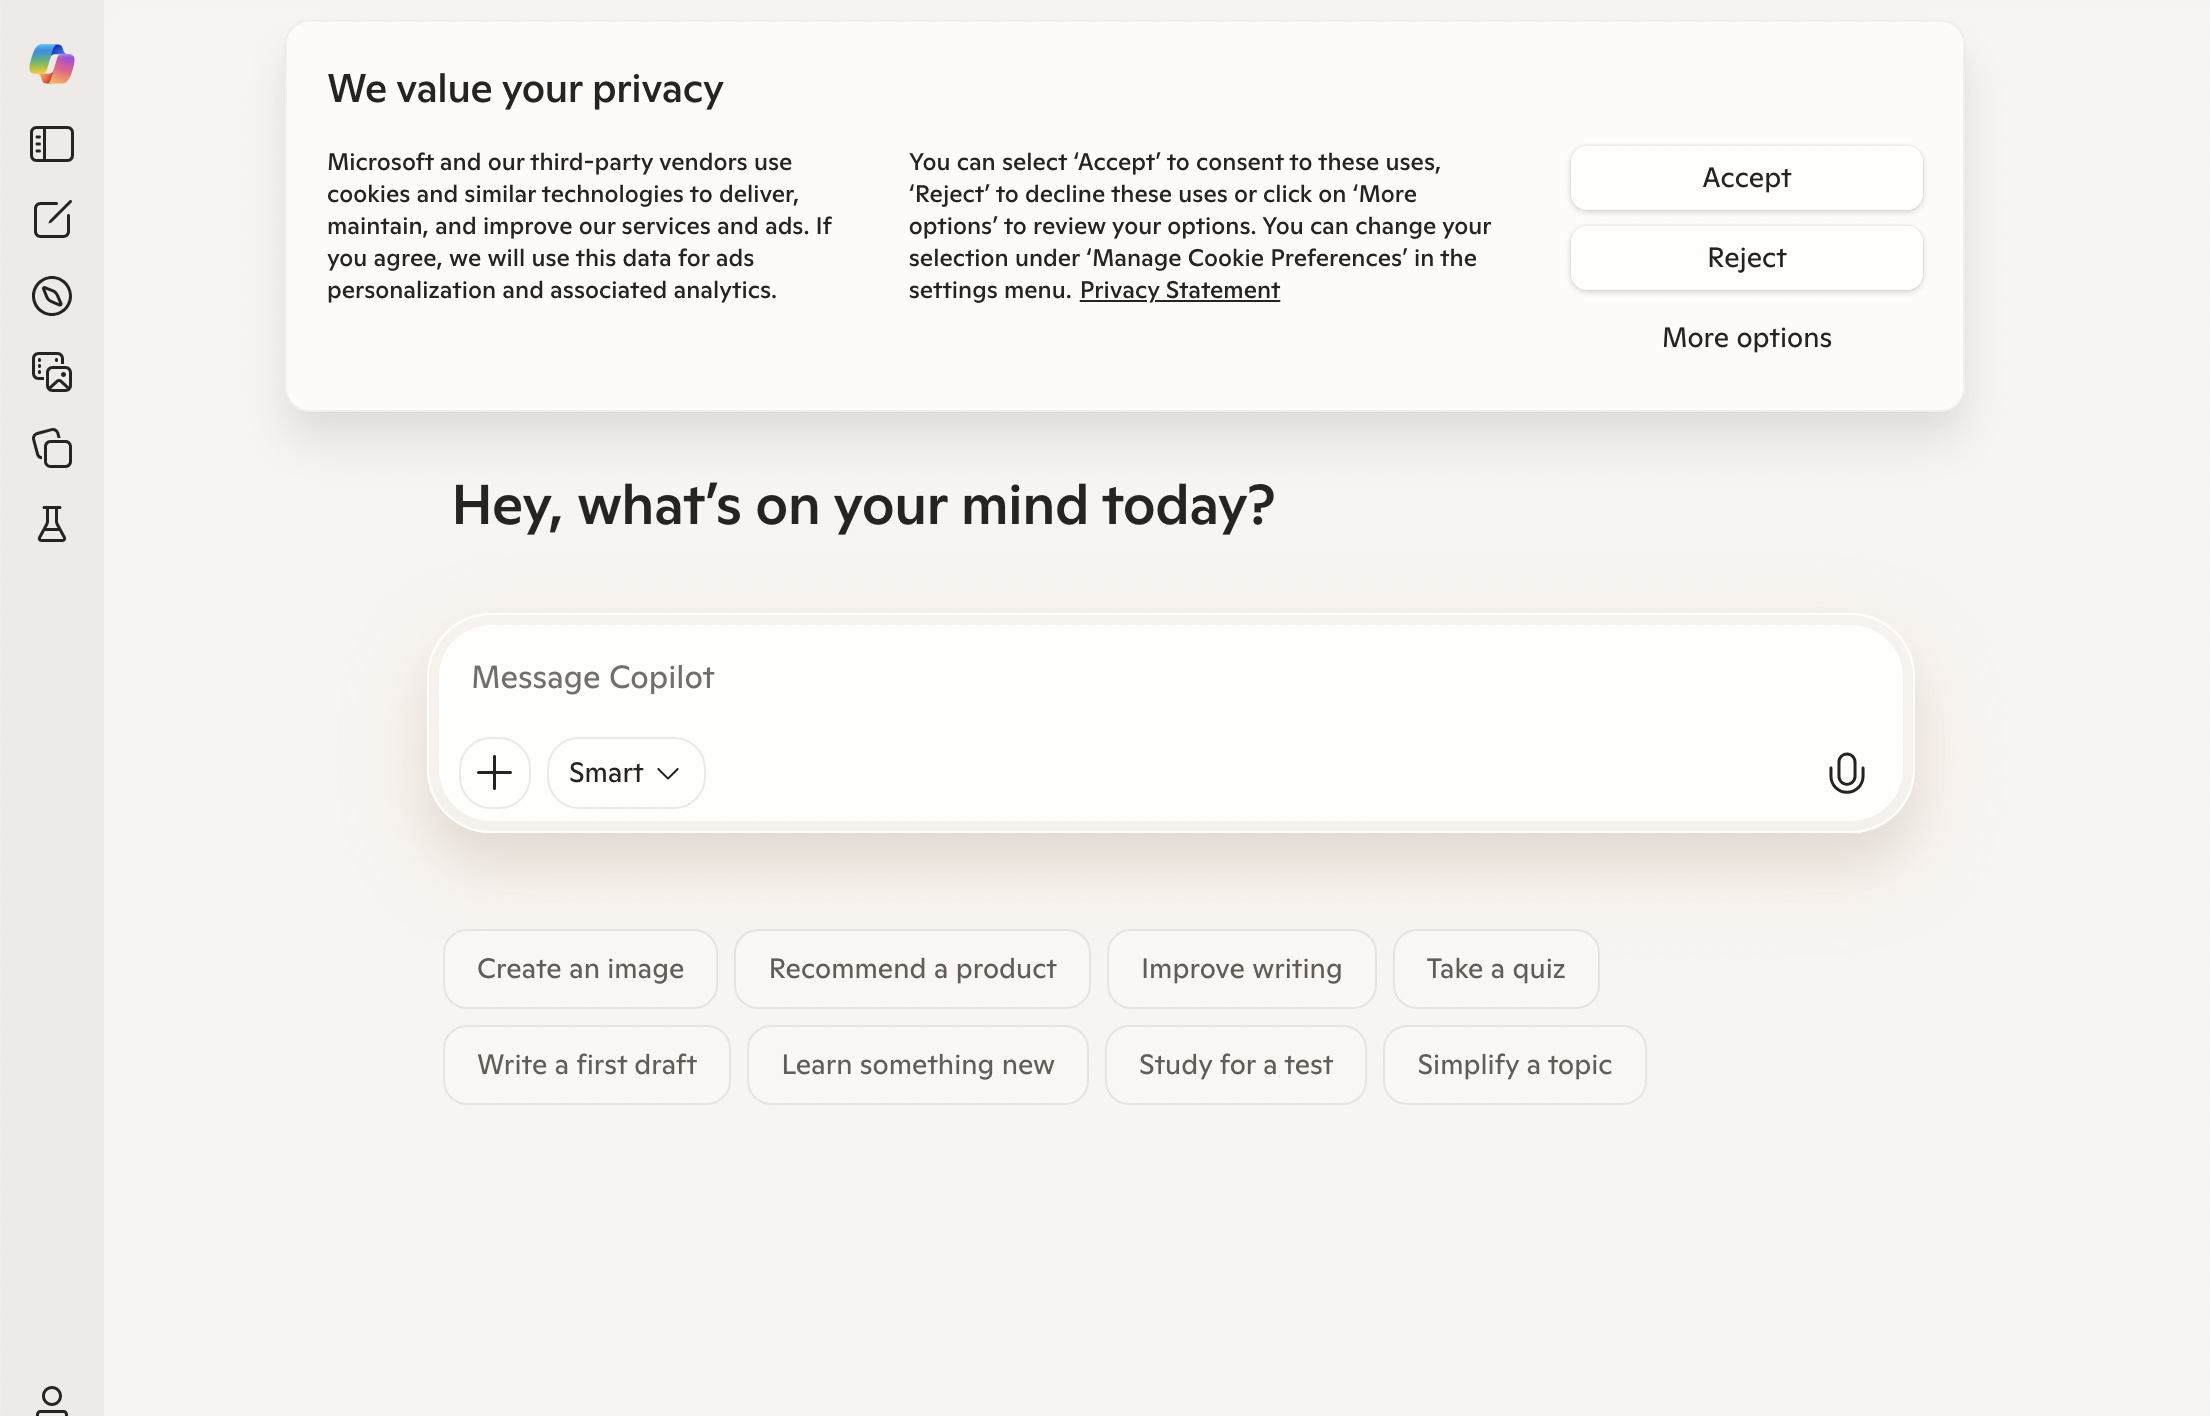
Task: Accept the cookie privacy settings
Action: coord(1746,178)
